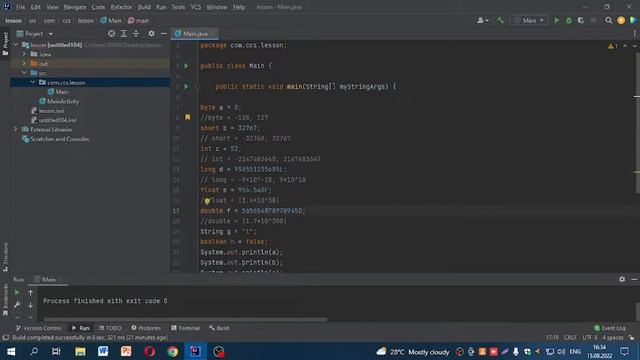Screen dimensions: 640x360
Task: Collapse all icon in Project panel
Action: tap(136, 33)
